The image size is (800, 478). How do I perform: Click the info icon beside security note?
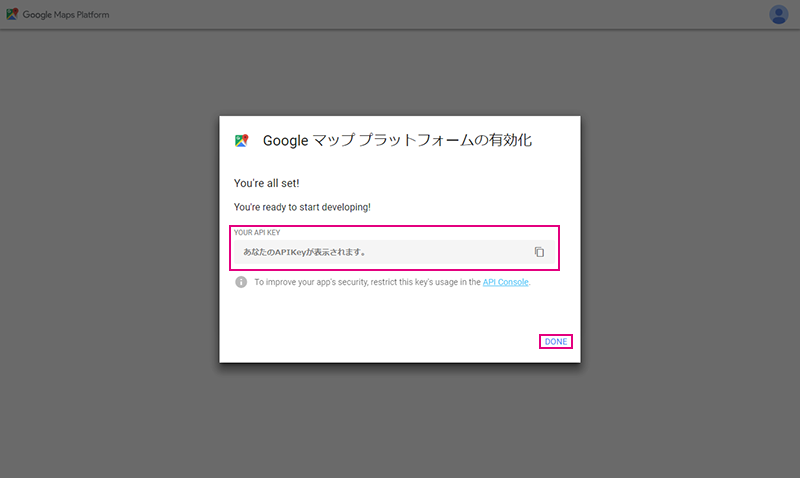coord(241,282)
